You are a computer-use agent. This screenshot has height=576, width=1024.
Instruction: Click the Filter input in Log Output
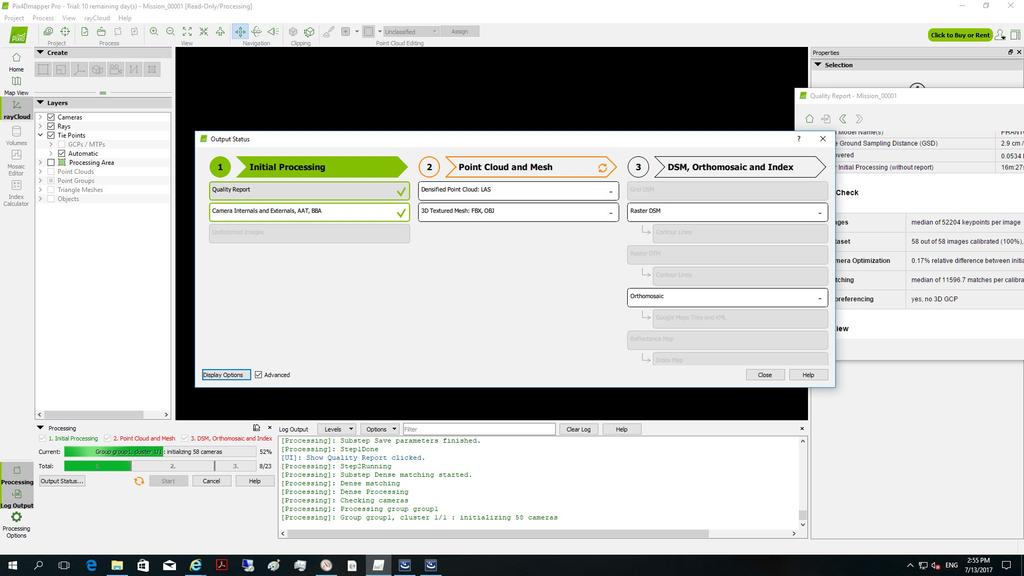479,429
